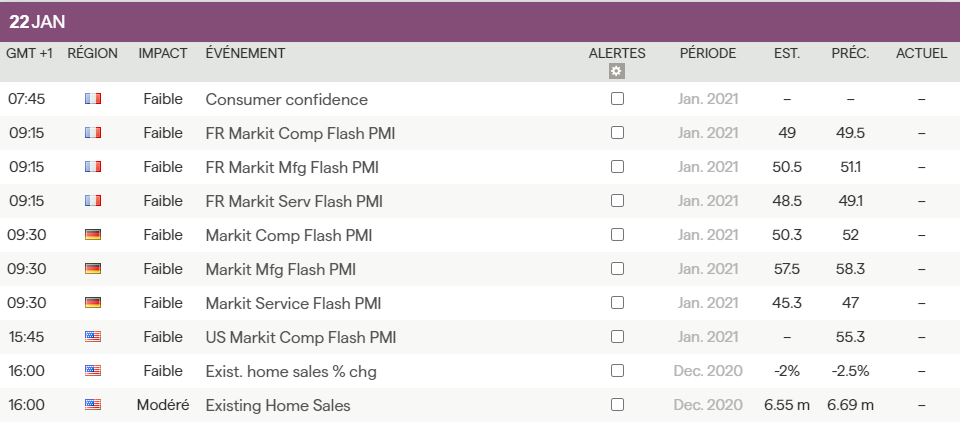
Task: Check alert box for Existing Home Sales
Action: click(x=617, y=405)
